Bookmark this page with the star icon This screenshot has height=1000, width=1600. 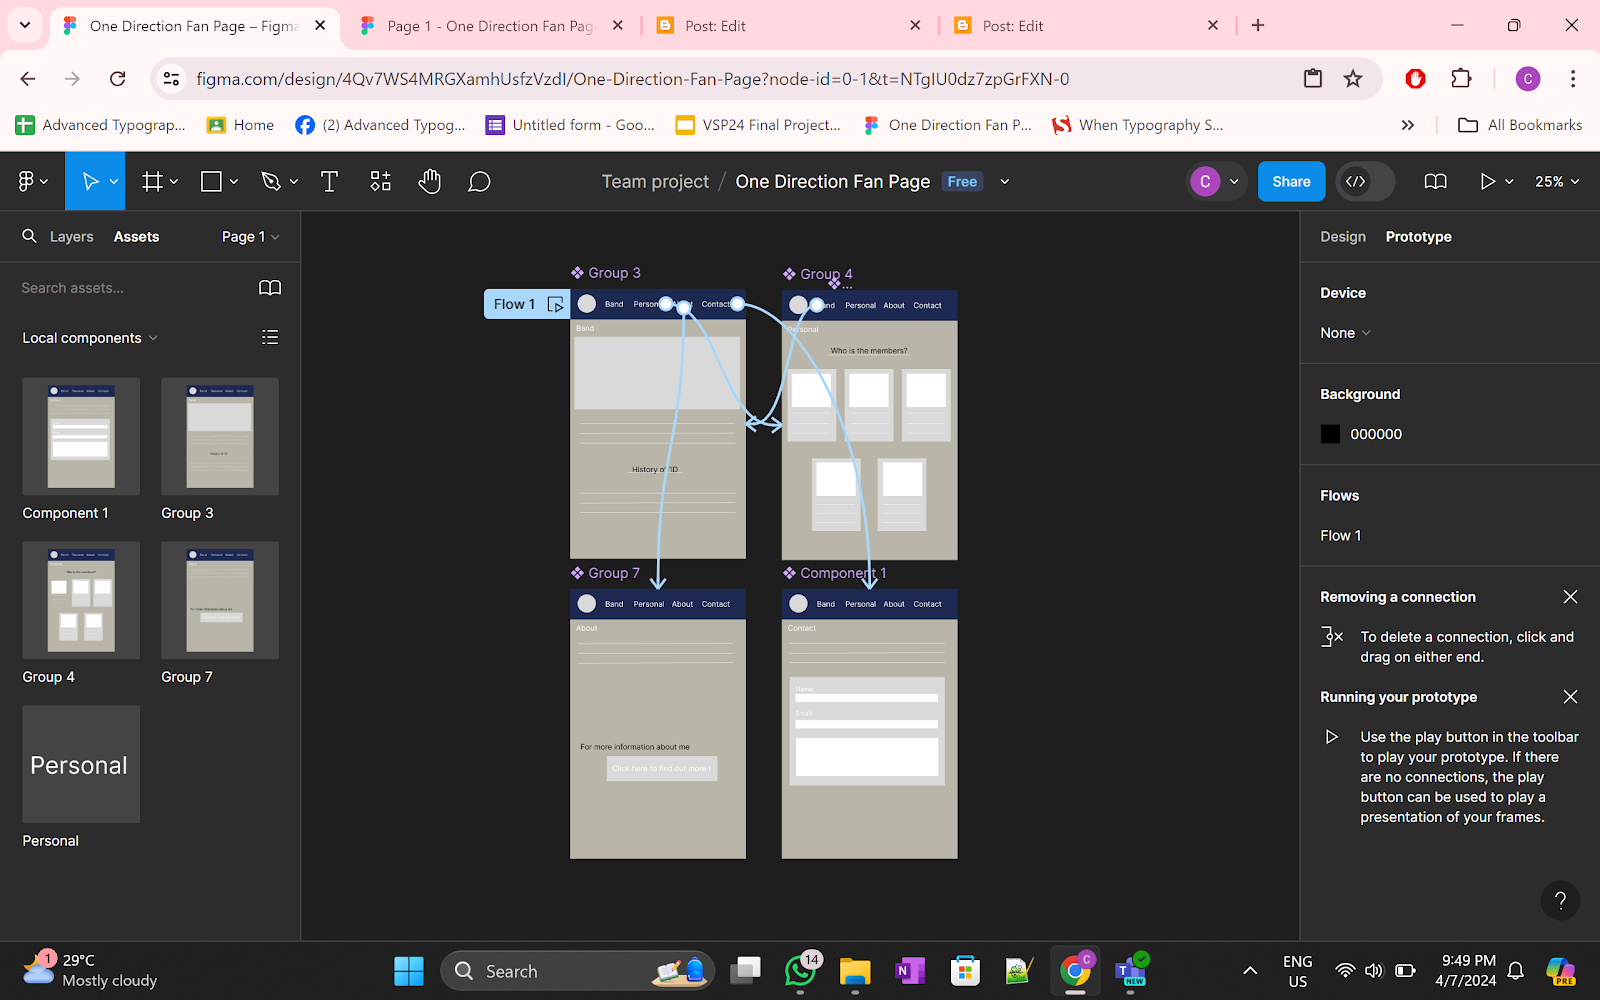(x=1353, y=79)
